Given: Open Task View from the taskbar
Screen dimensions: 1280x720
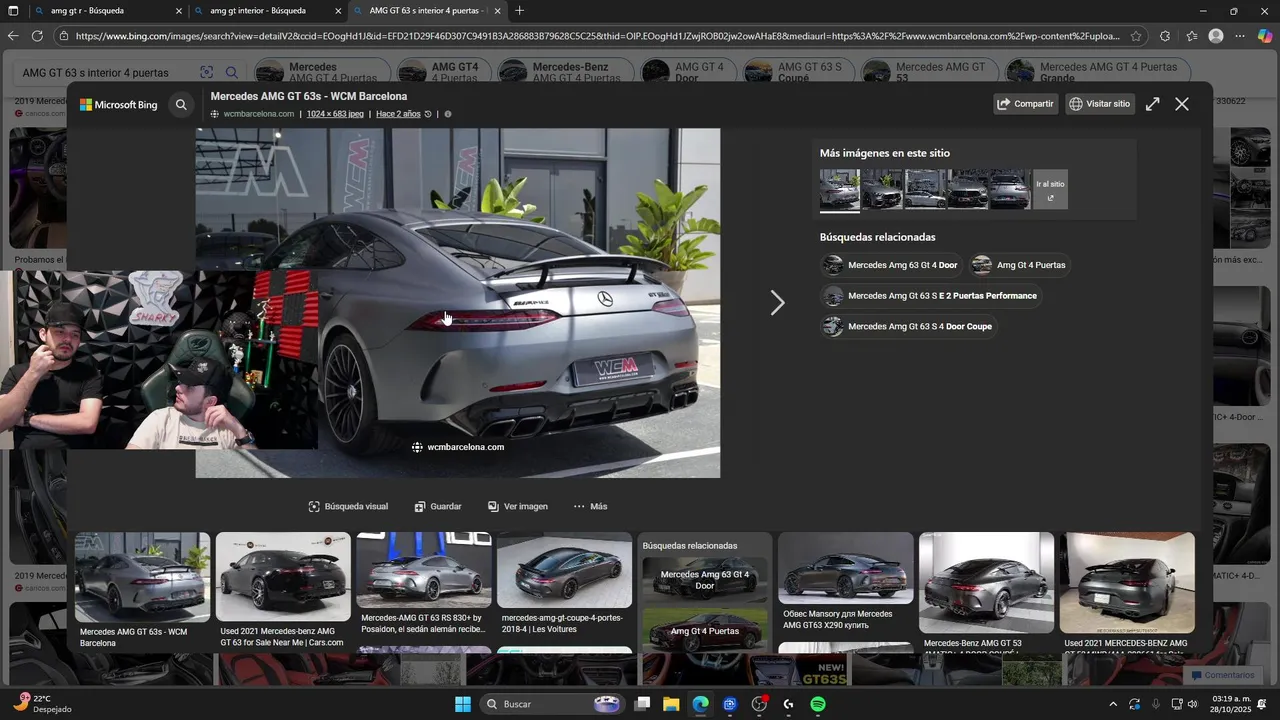Looking at the screenshot, I should pyautogui.click(x=642, y=704).
